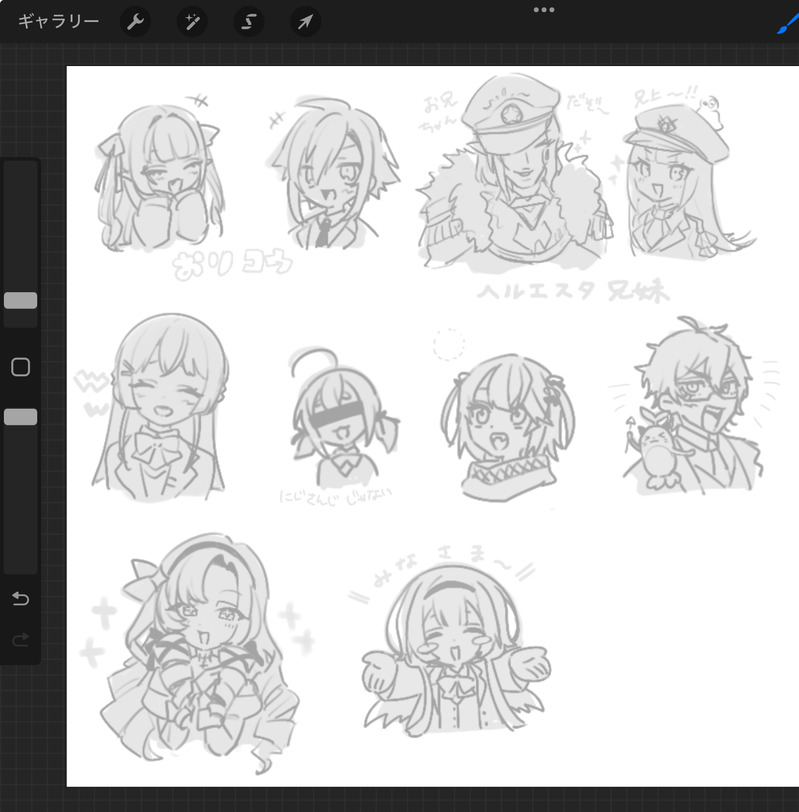Return to the ギャラリー gallery
Viewport: 799px width, 812px height.
pyautogui.click(x=59, y=21)
